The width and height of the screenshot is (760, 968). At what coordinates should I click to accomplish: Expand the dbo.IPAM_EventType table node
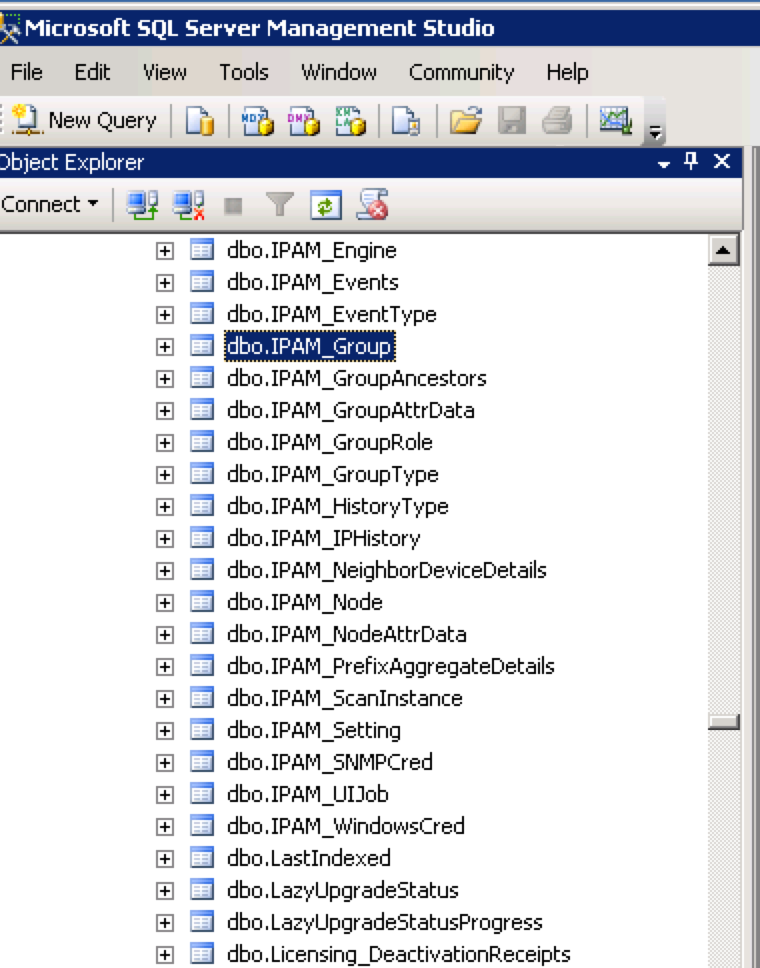(164, 315)
